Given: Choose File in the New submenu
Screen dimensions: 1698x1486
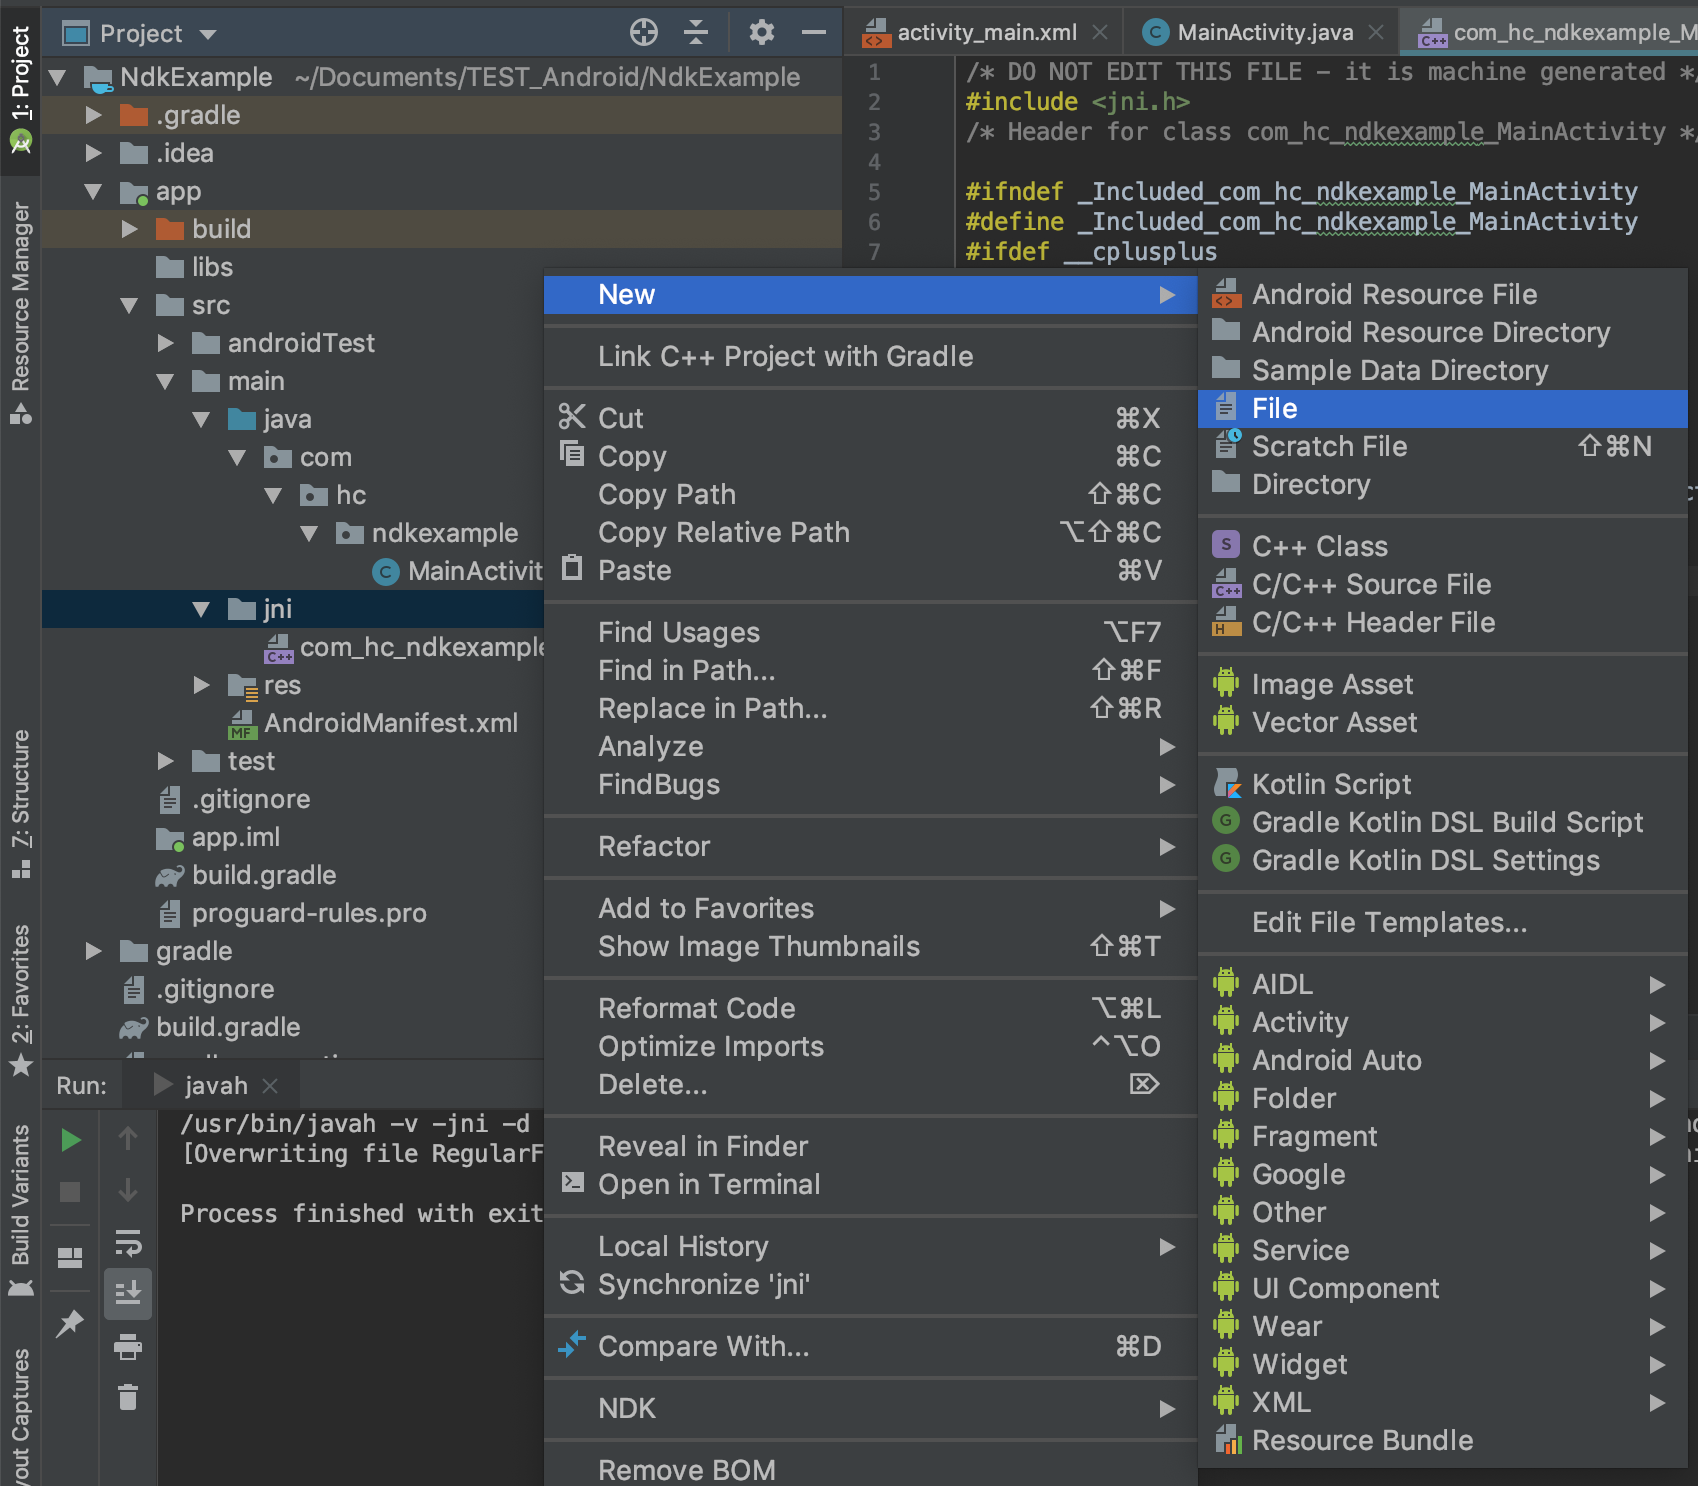Looking at the screenshot, I should tap(1442, 408).
